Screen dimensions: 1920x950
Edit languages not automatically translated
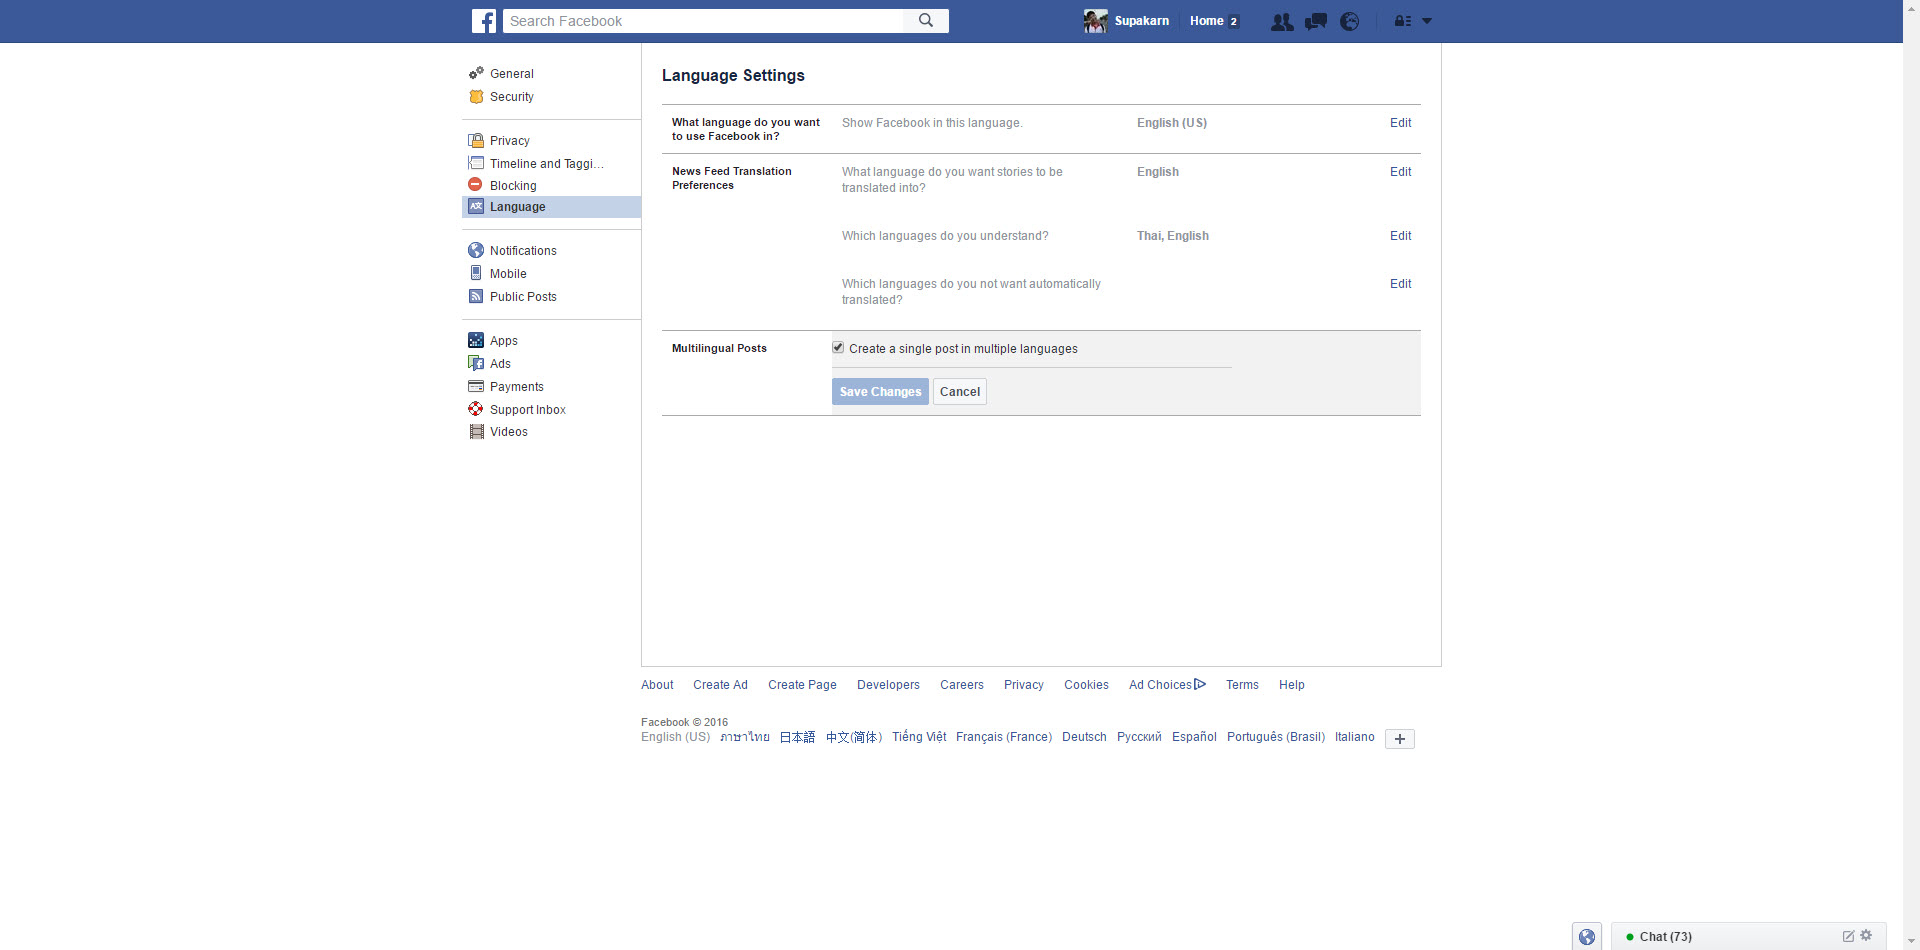1400,284
